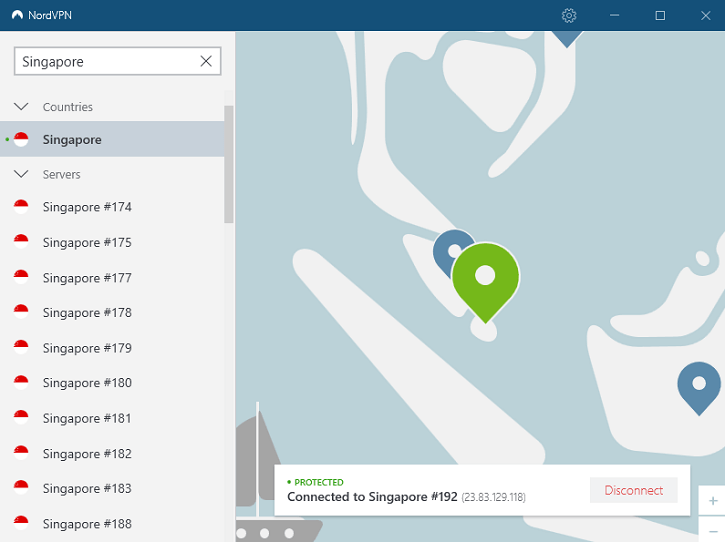The height and width of the screenshot is (542, 725).
Task: Click flag icon beside Singapore #174
Action: point(21,206)
